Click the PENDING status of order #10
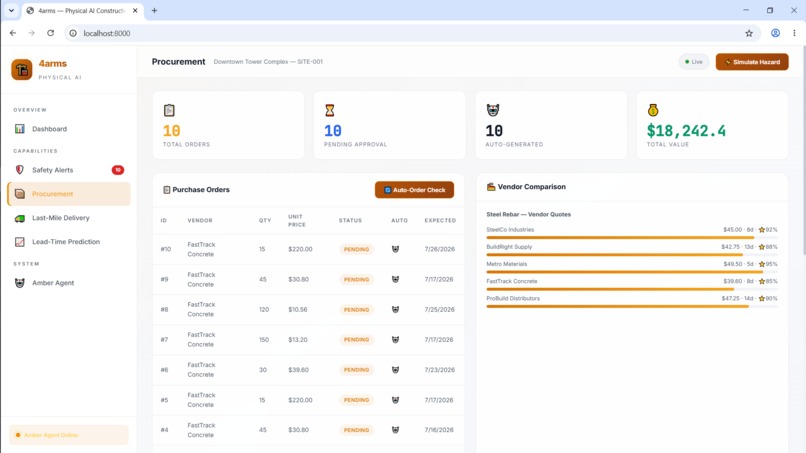 tap(356, 249)
